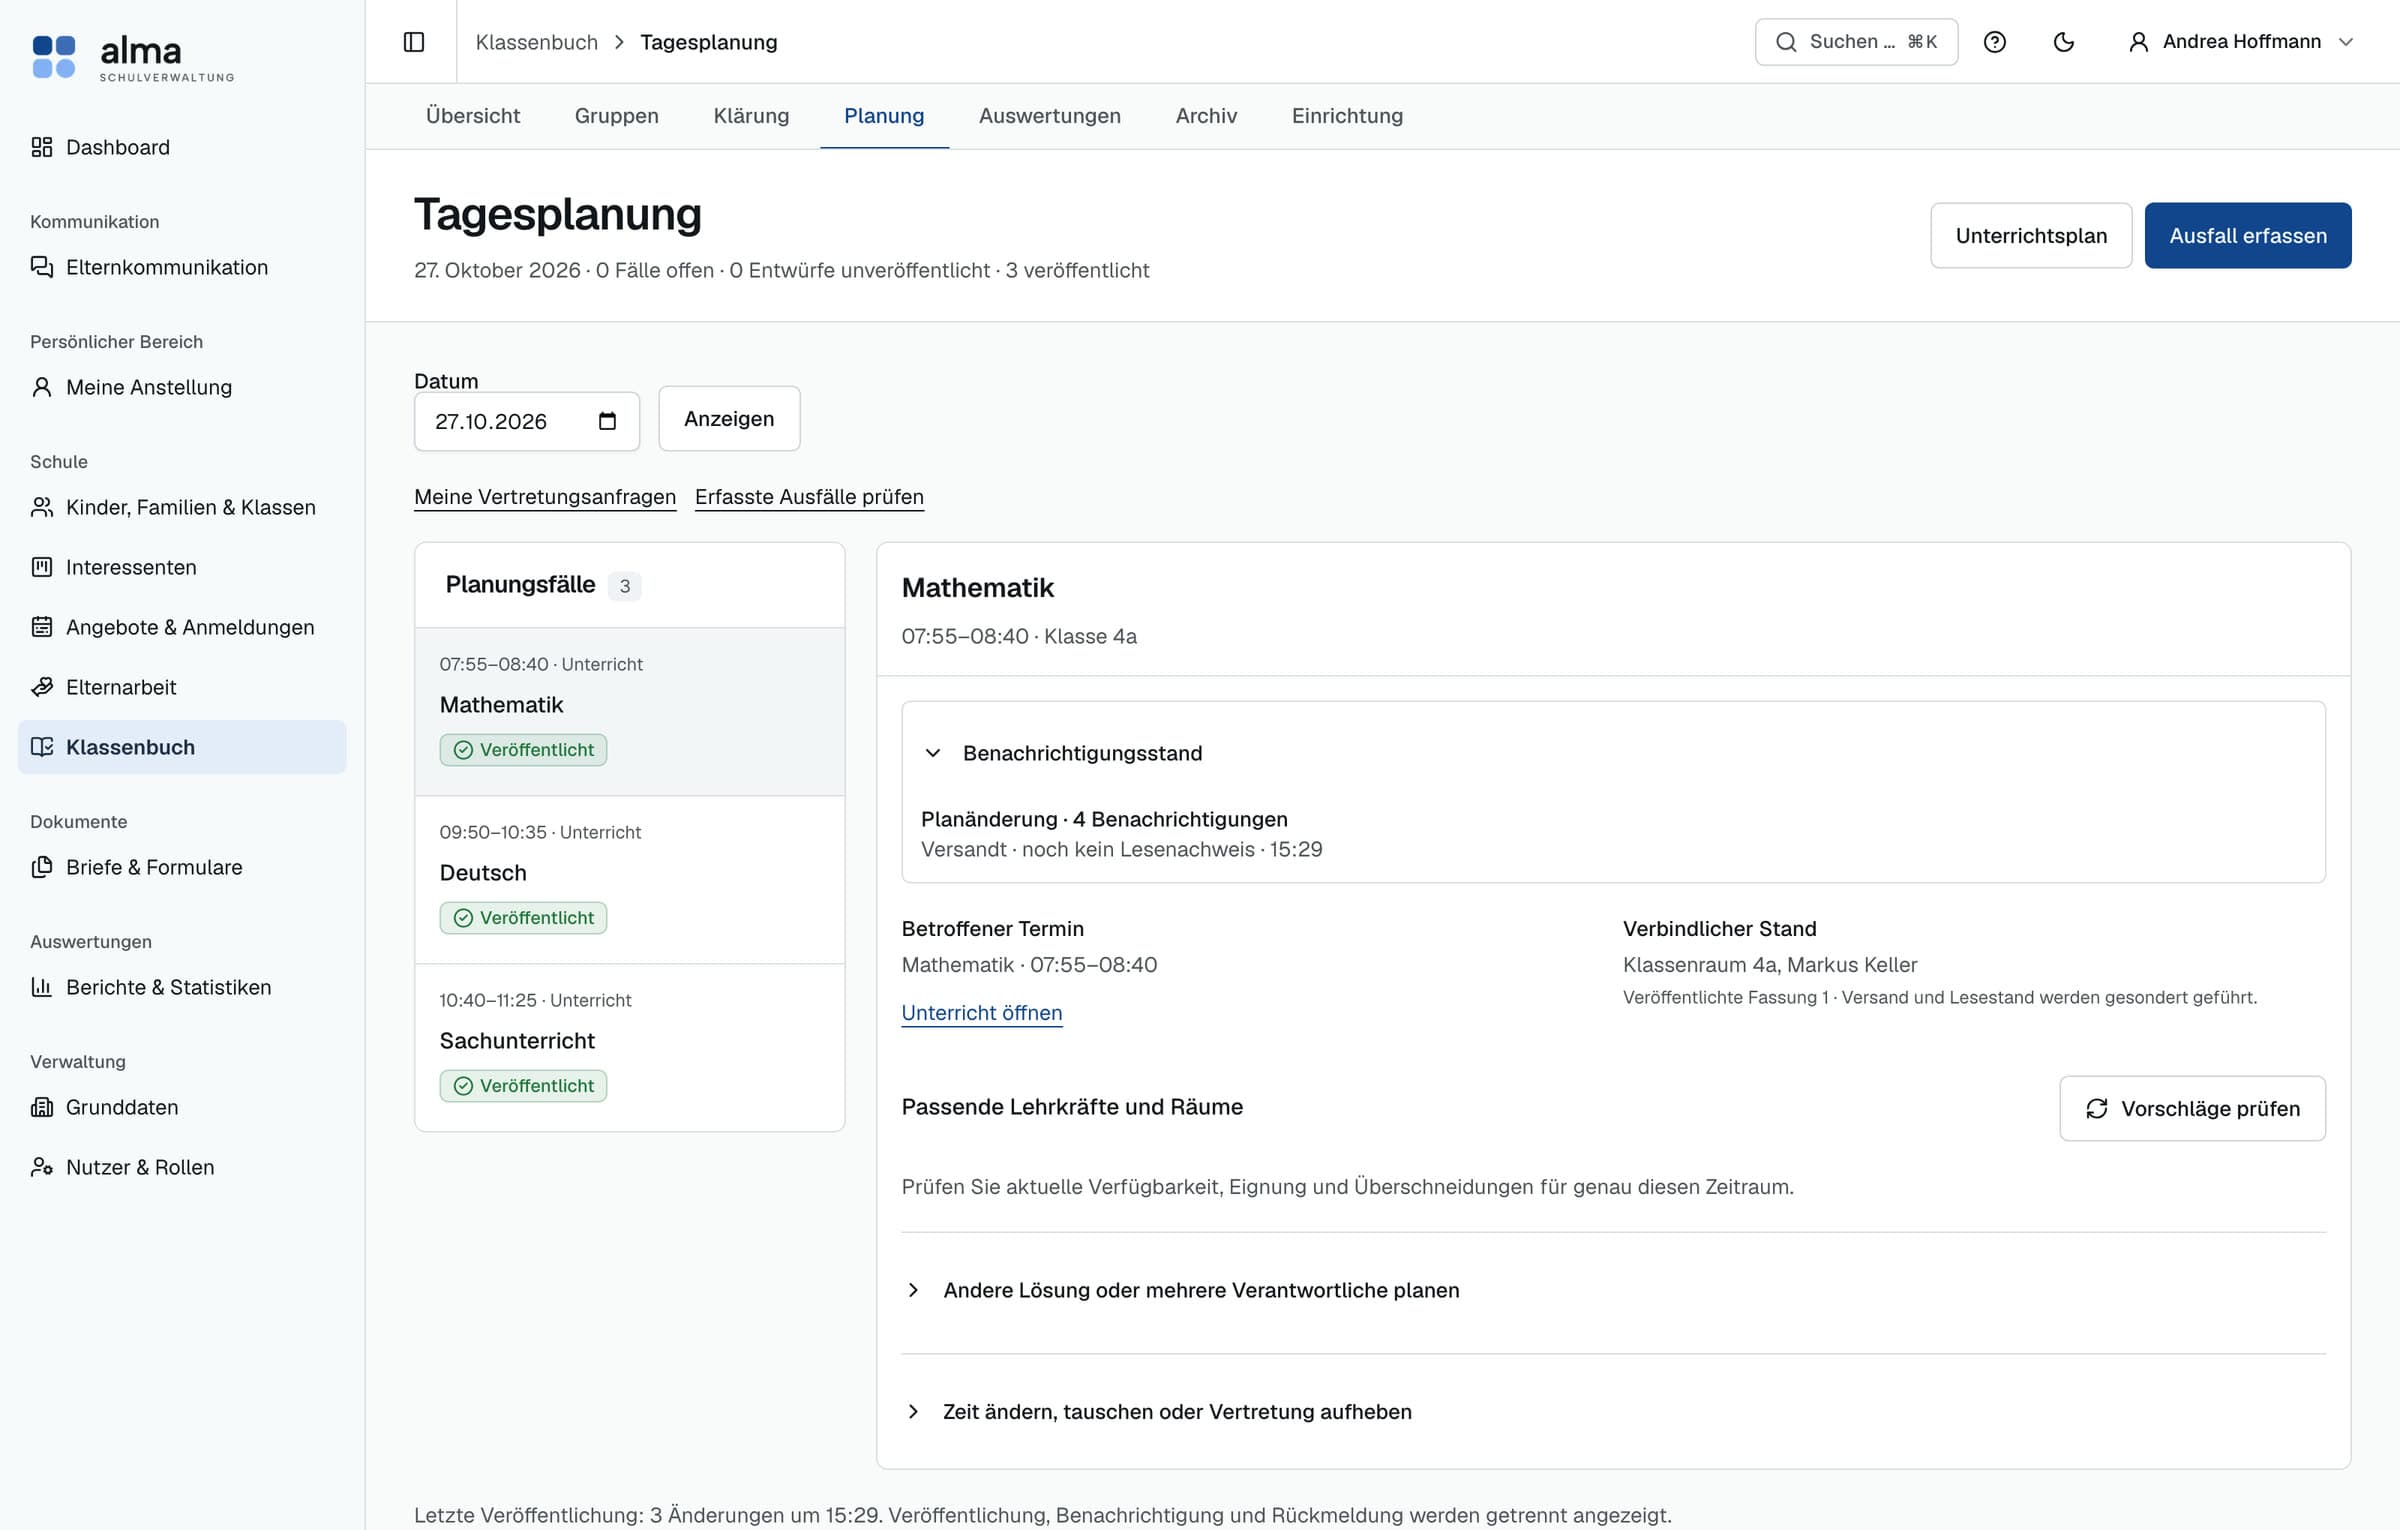Open Meine Vertretungsanfragen link
Viewport: 2400px width, 1530px height.
(545, 497)
